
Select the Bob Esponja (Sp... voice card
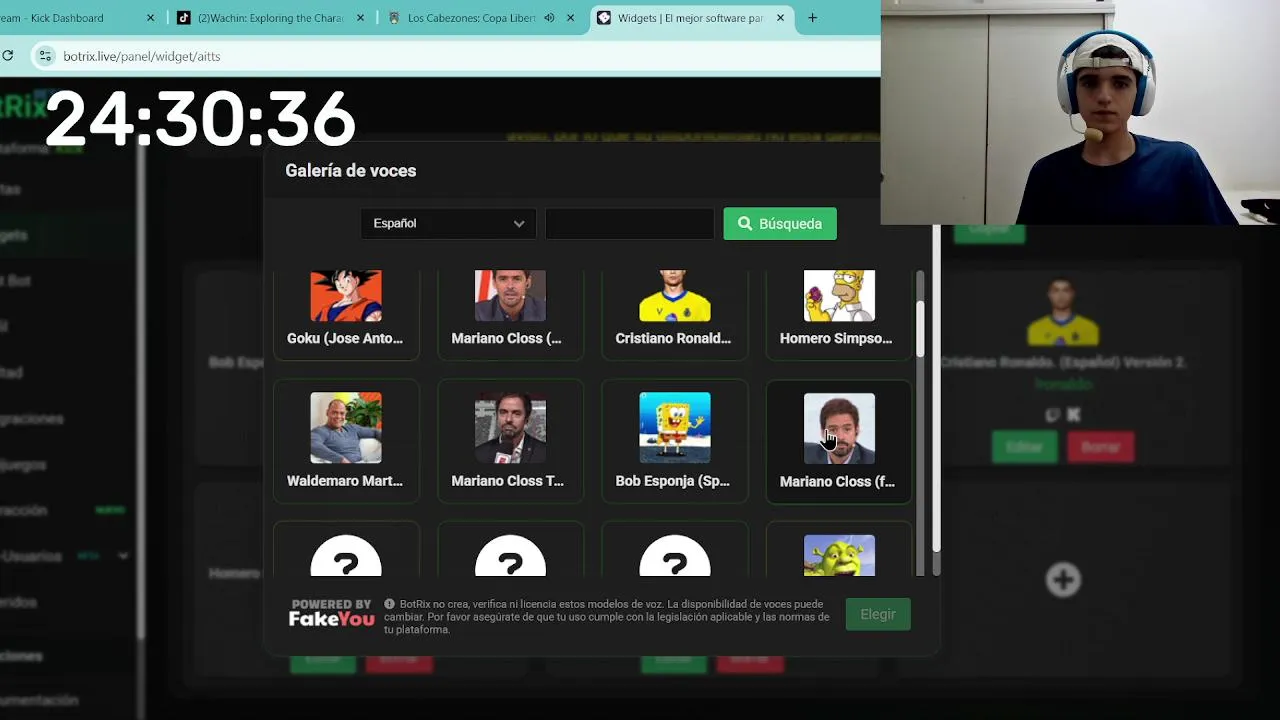point(674,440)
